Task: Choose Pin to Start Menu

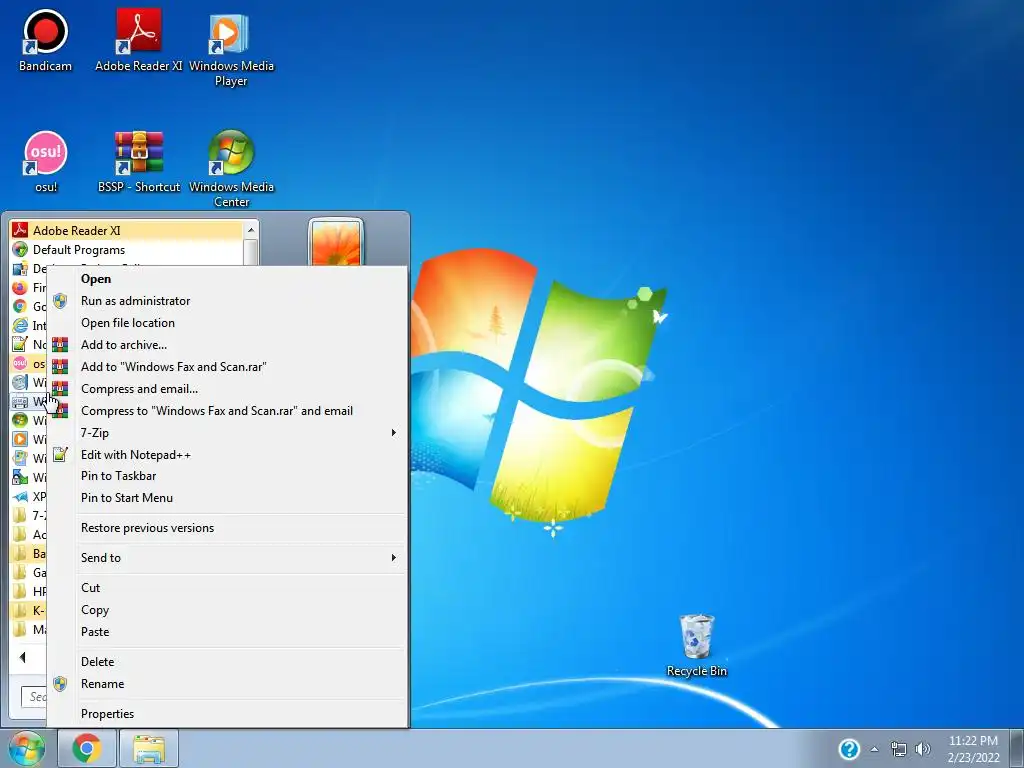Action: [228, 498]
